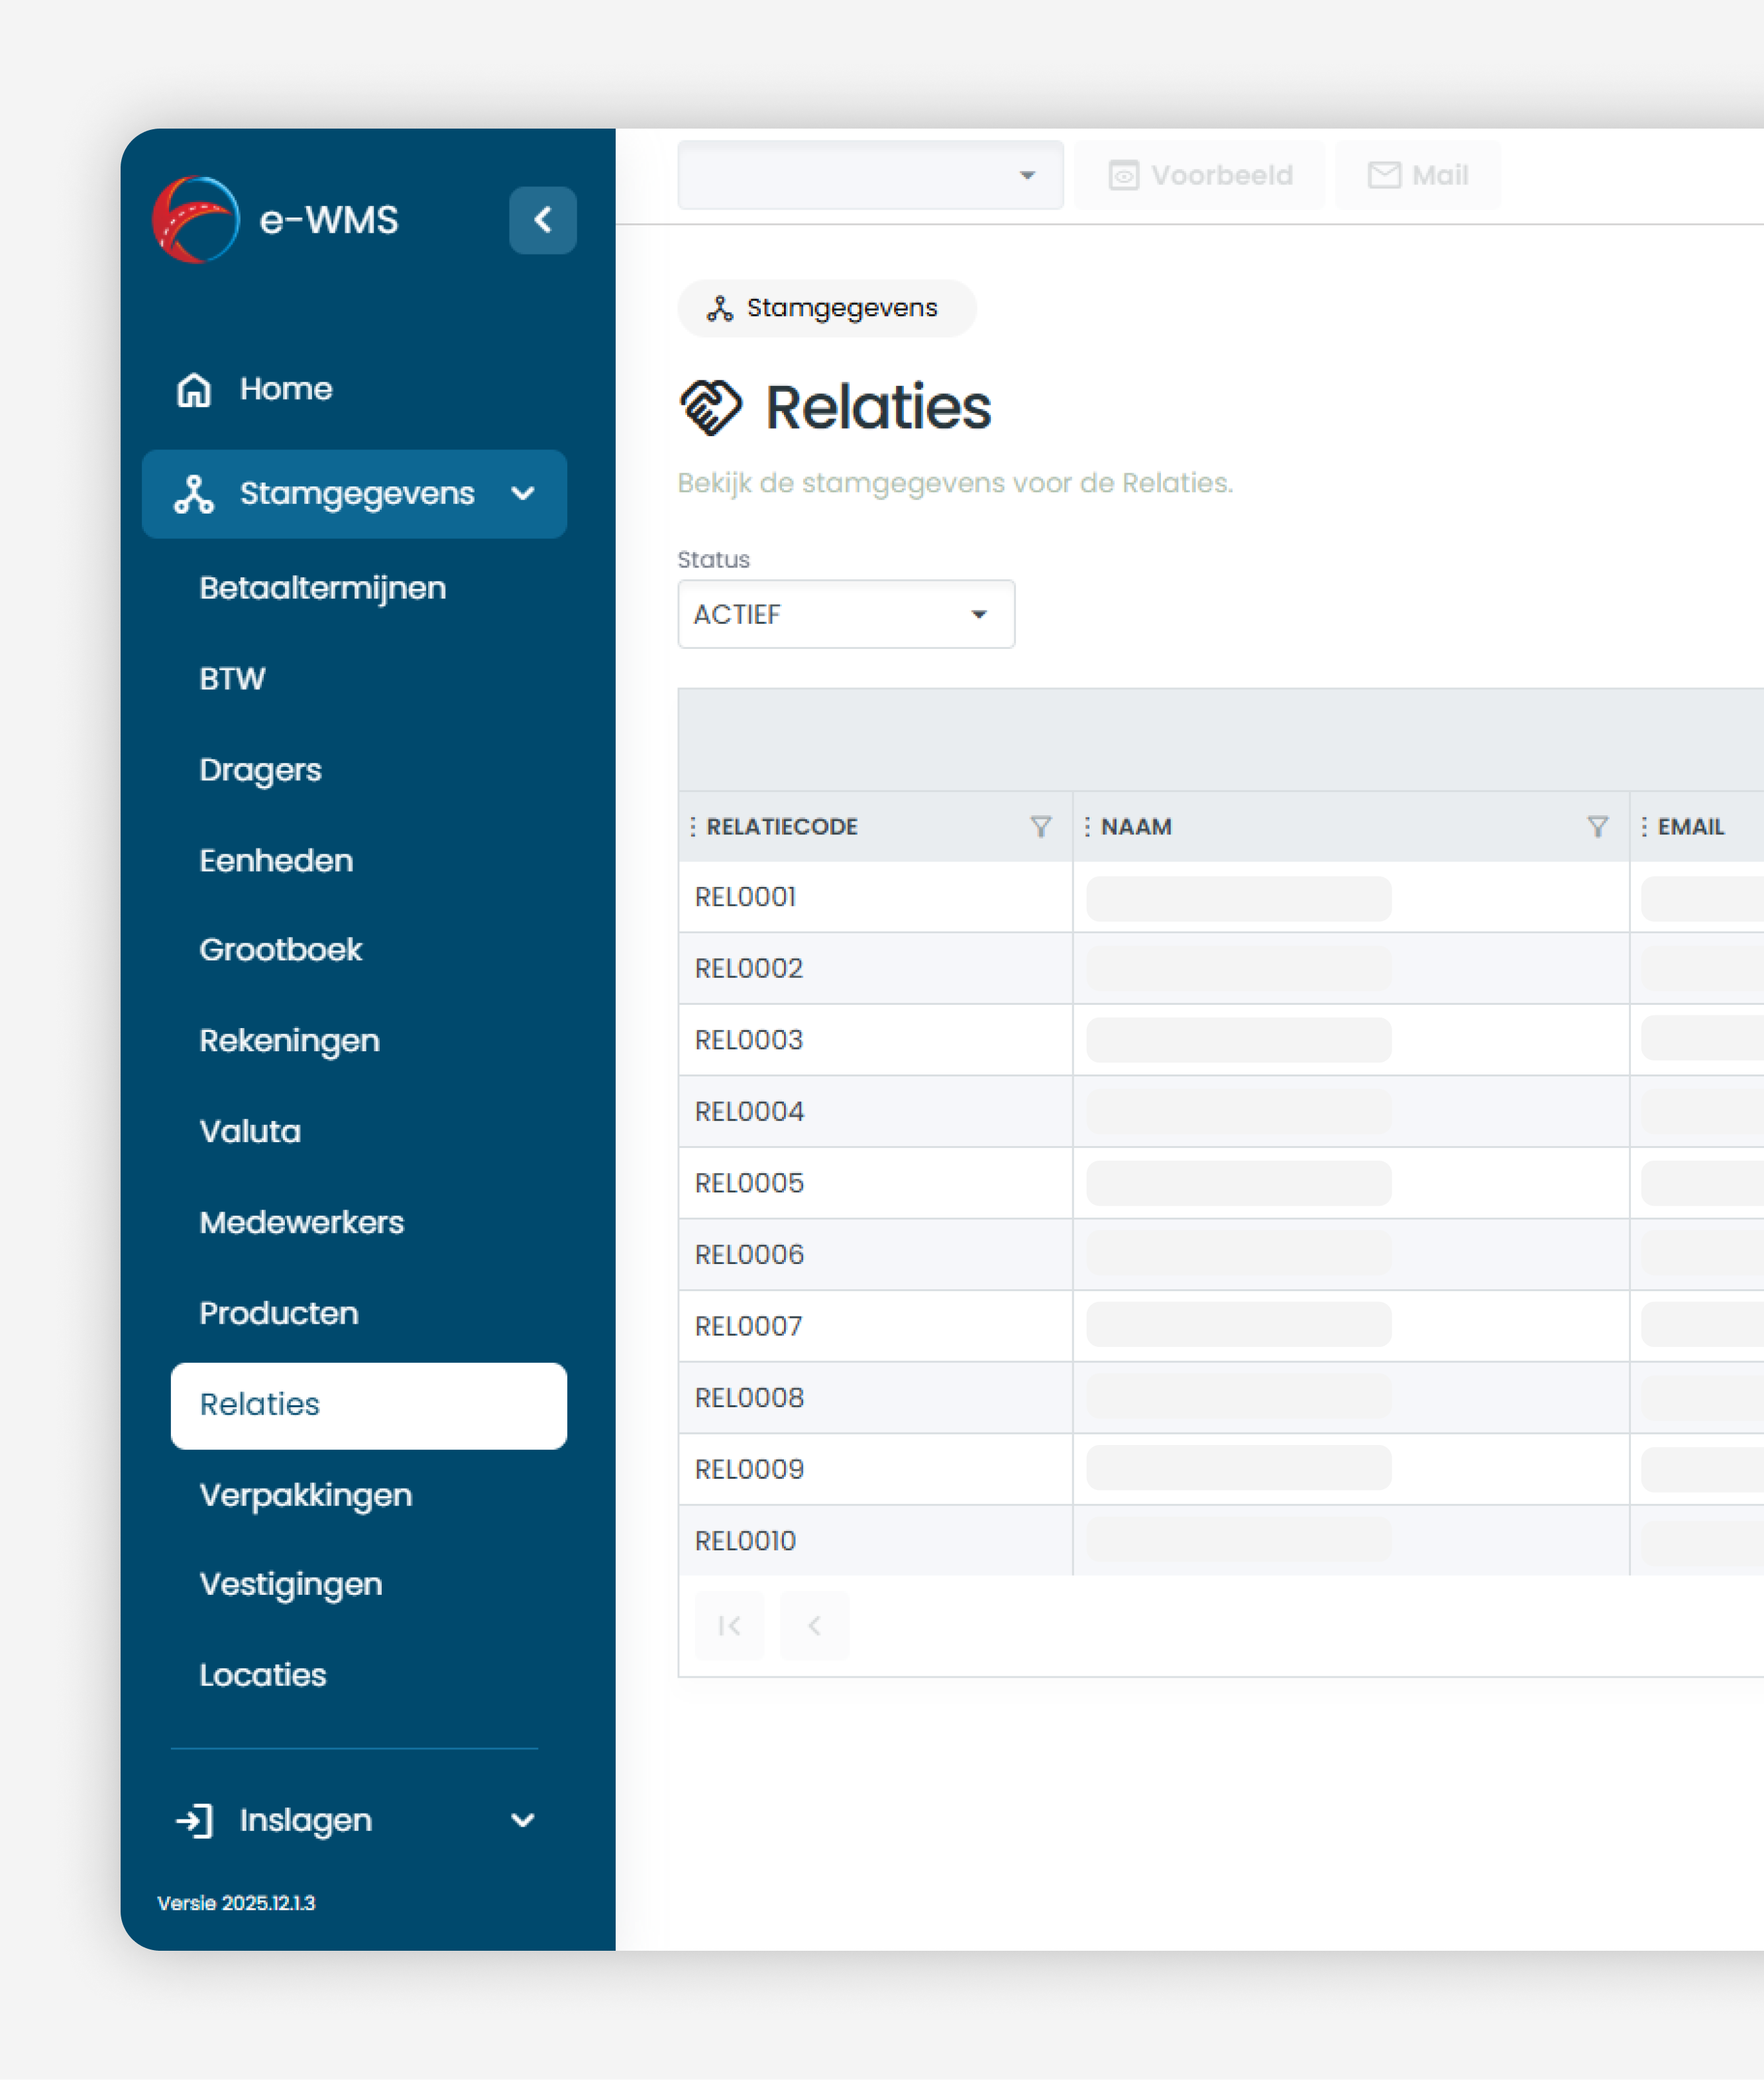Viewport: 1764px width, 2080px height.
Task: Click the RELATIECODE column menu dots
Action: pos(692,827)
